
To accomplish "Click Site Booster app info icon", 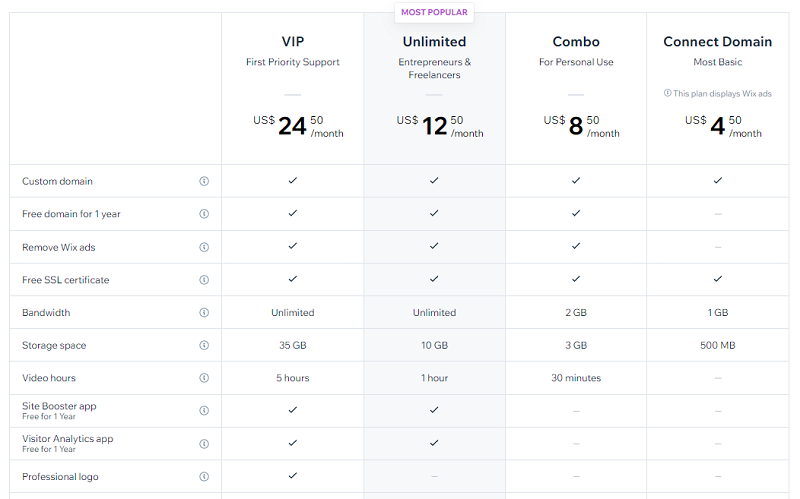I will click(204, 411).
